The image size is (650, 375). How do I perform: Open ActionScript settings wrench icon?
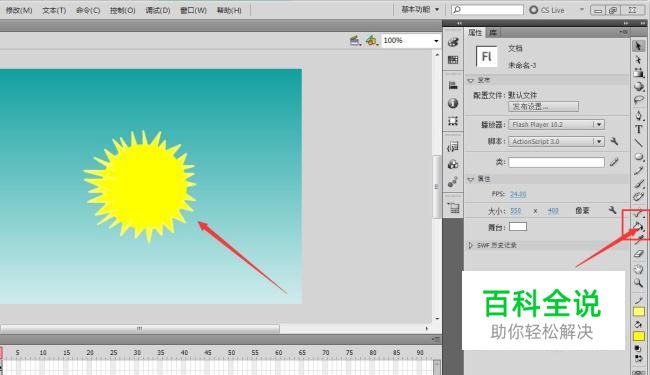[x=614, y=141]
